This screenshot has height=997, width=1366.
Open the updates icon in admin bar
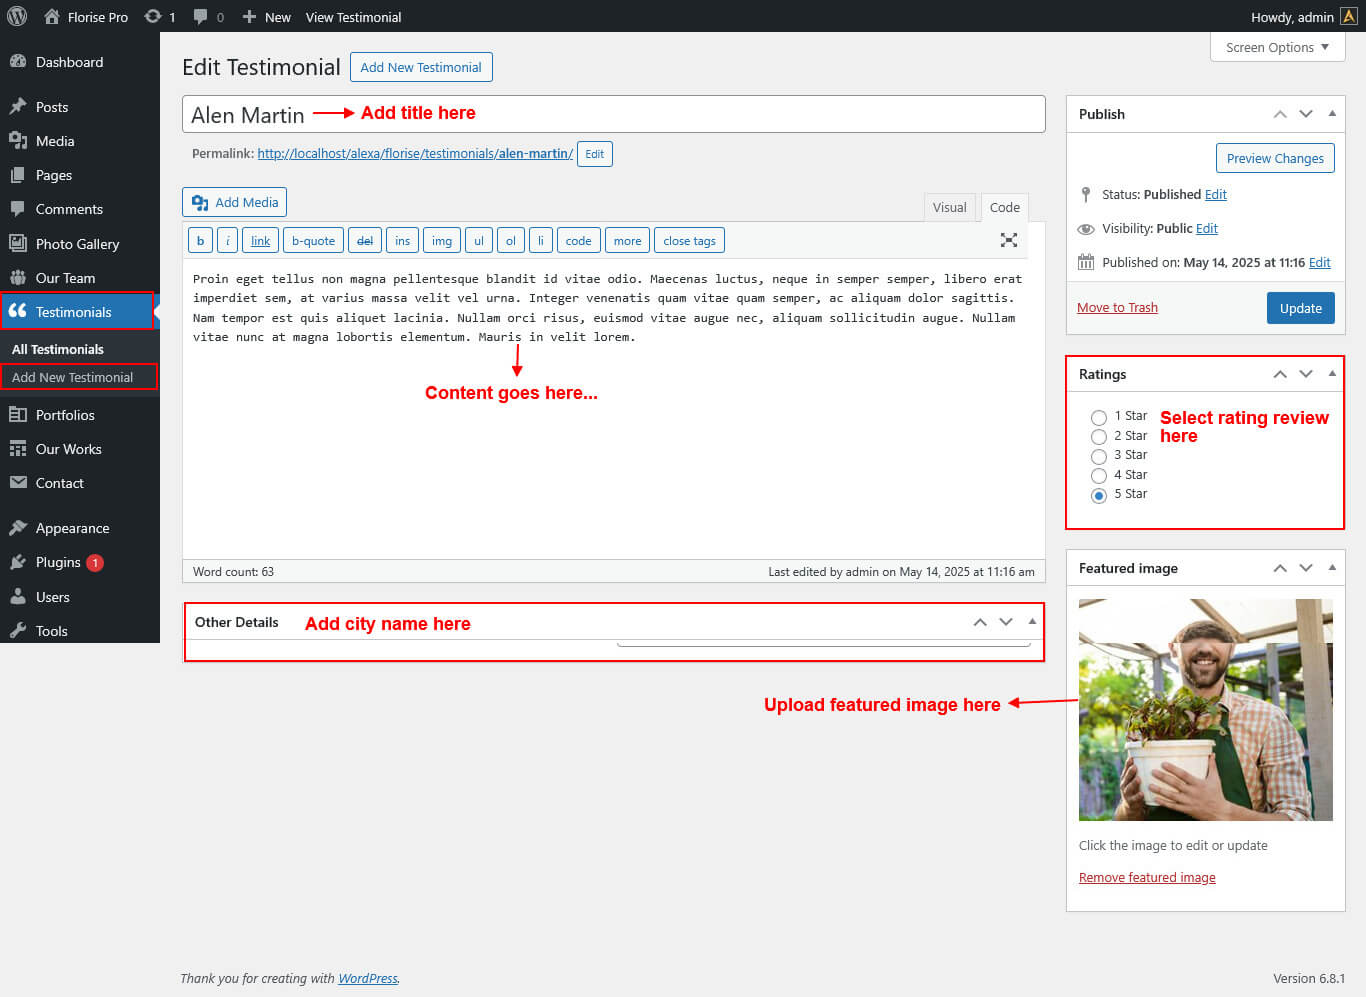153,17
